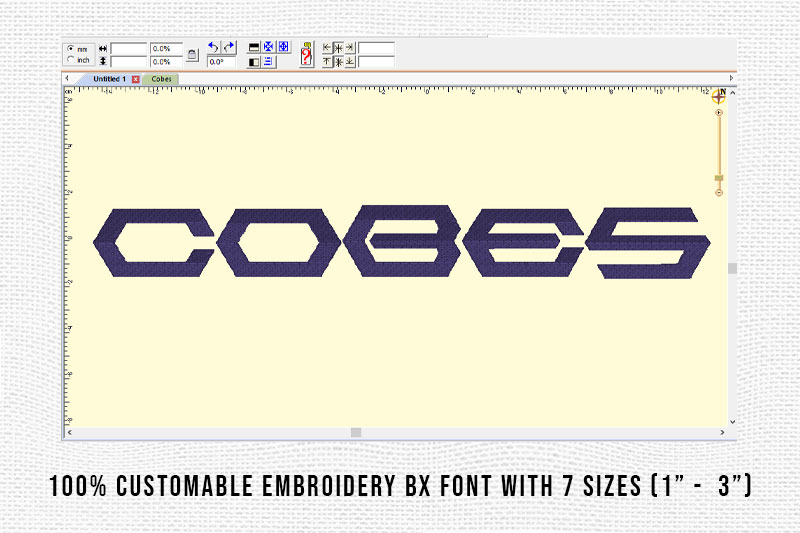Click the vertical split black-white icon
The height and width of the screenshot is (533, 800).
pos(254,62)
